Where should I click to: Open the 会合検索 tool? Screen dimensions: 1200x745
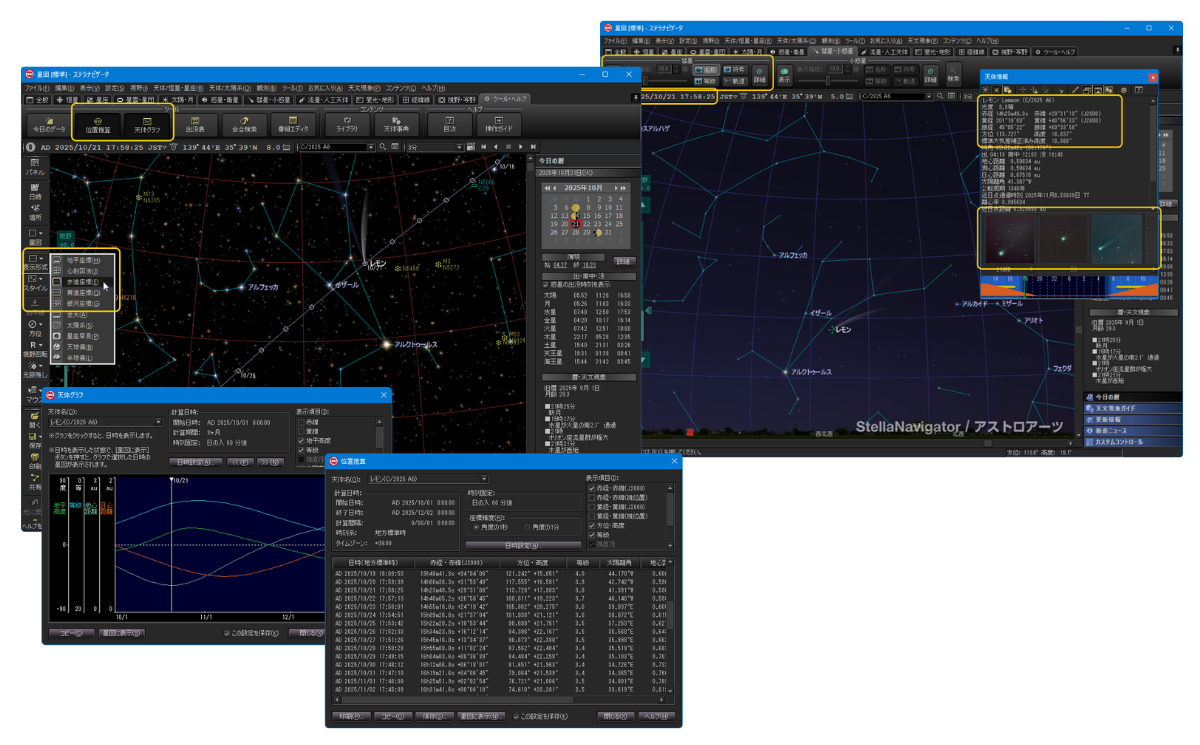tap(243, 123)
